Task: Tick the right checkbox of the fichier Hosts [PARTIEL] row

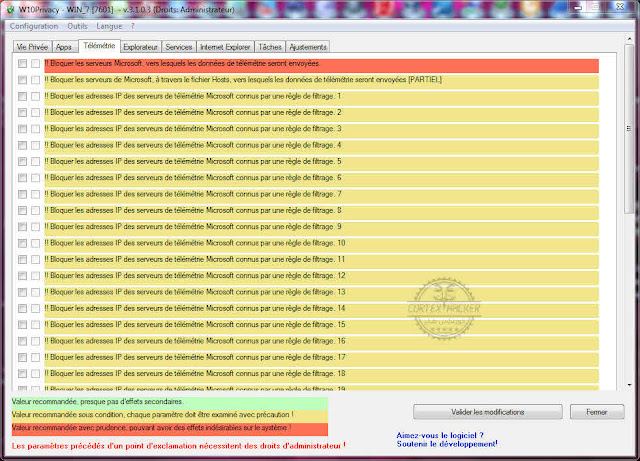Action: coord(36,80)
